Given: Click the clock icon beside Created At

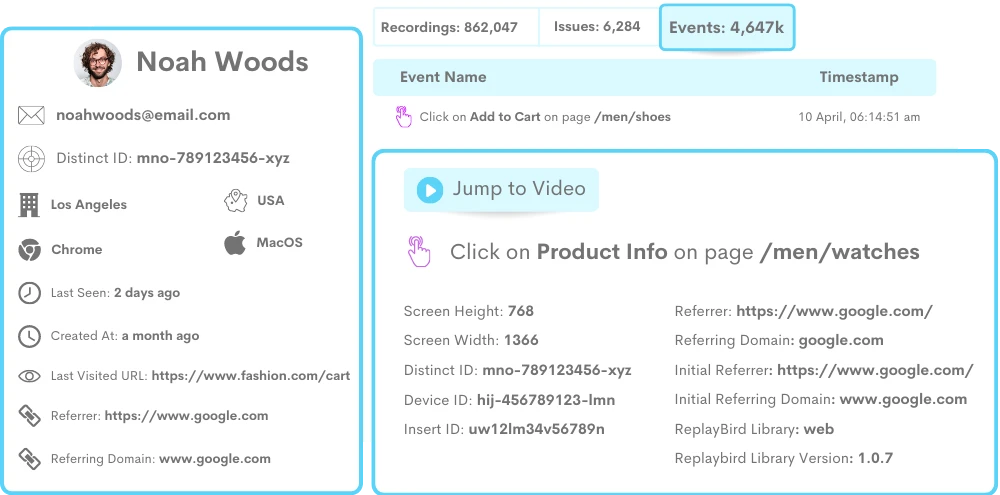Looking at the screenshot, I should tap(29, 336).
